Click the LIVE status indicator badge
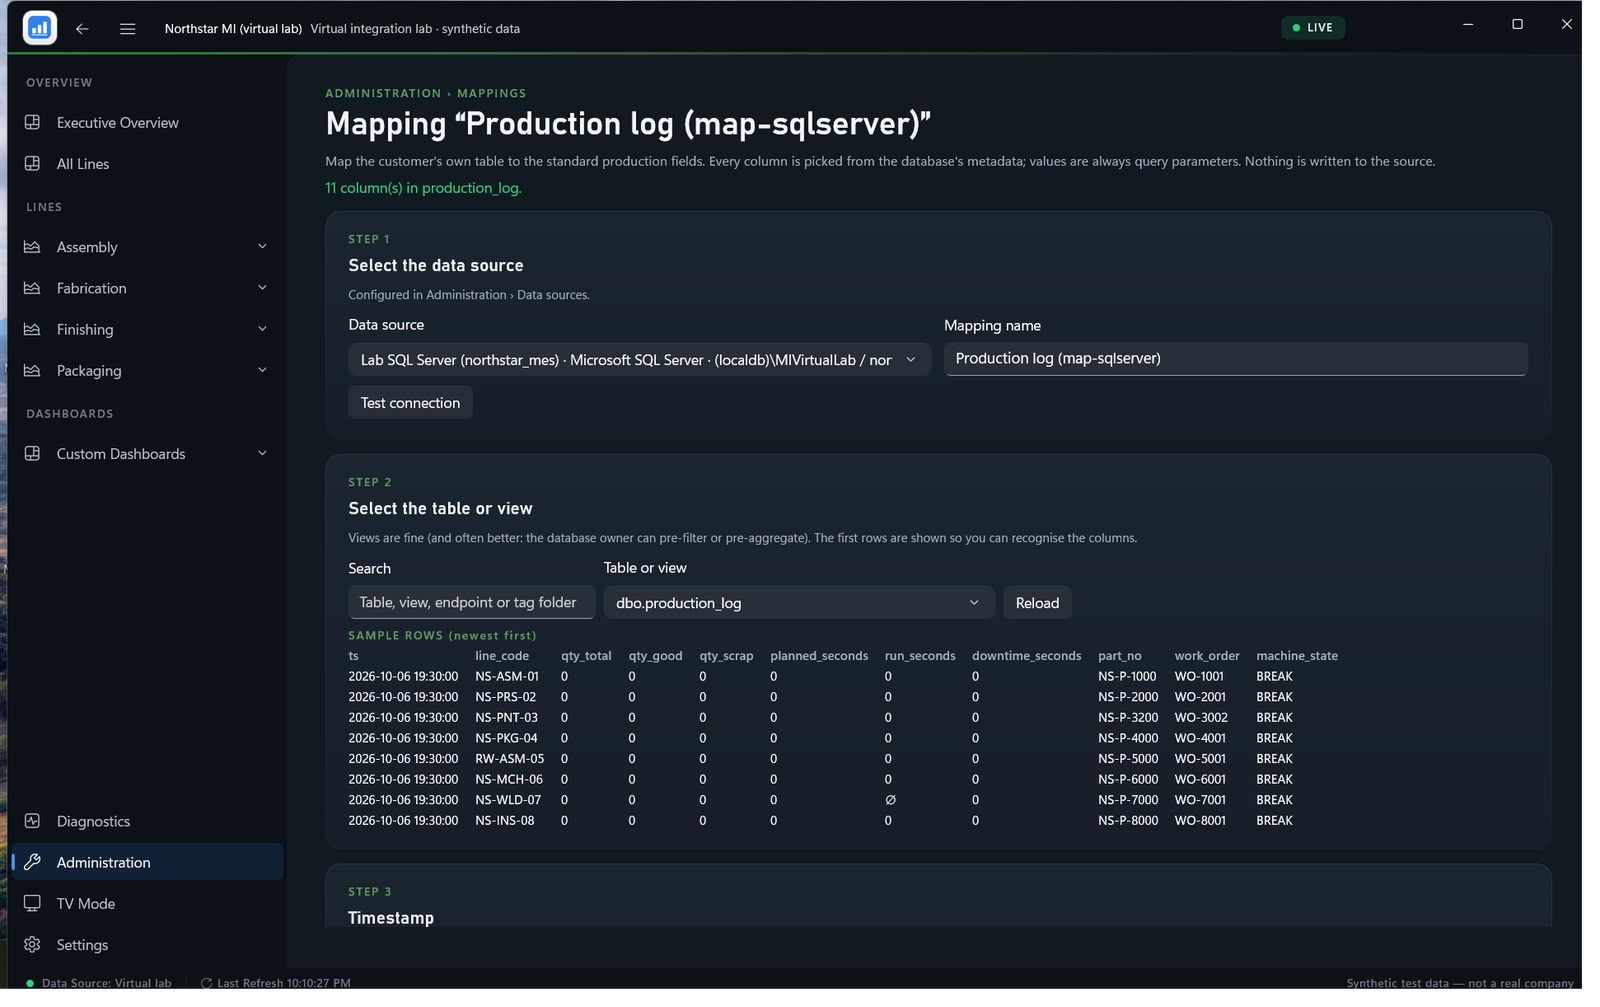 click(x=1312, y=28)
